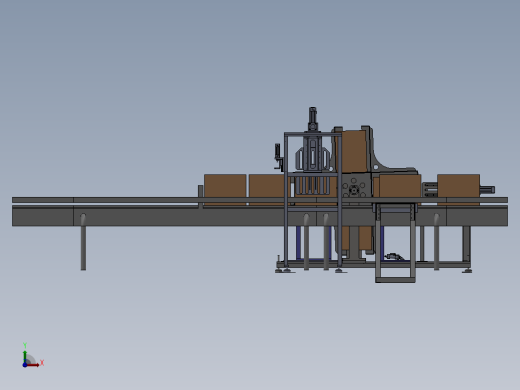The width and height of the screenshot is (520, 390).
Task: Select the thin upper guide rail of the conveyor
Action: point(260,200)
